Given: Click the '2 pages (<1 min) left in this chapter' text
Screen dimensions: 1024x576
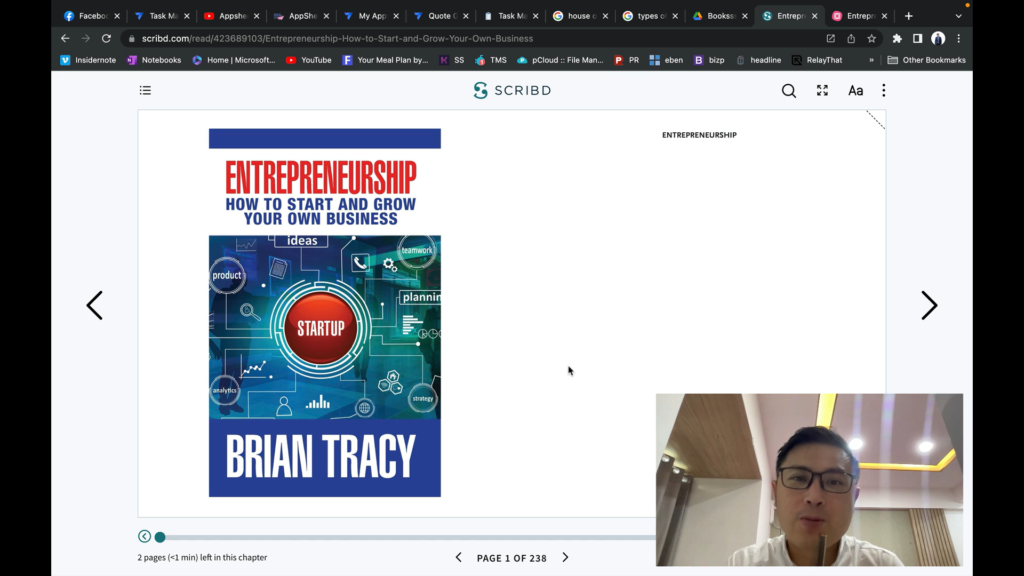Looking at the screenshot, I should click(x=202, y=557).
